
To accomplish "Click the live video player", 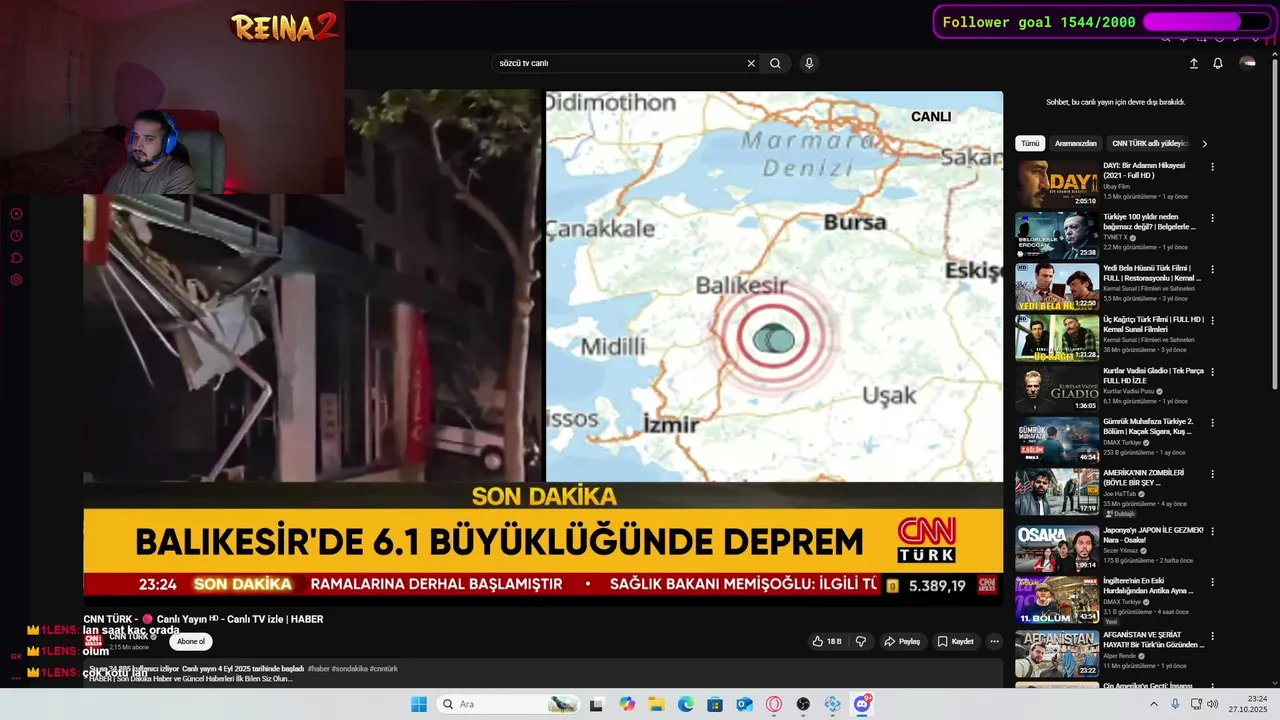I will click(x=543, y=348).
